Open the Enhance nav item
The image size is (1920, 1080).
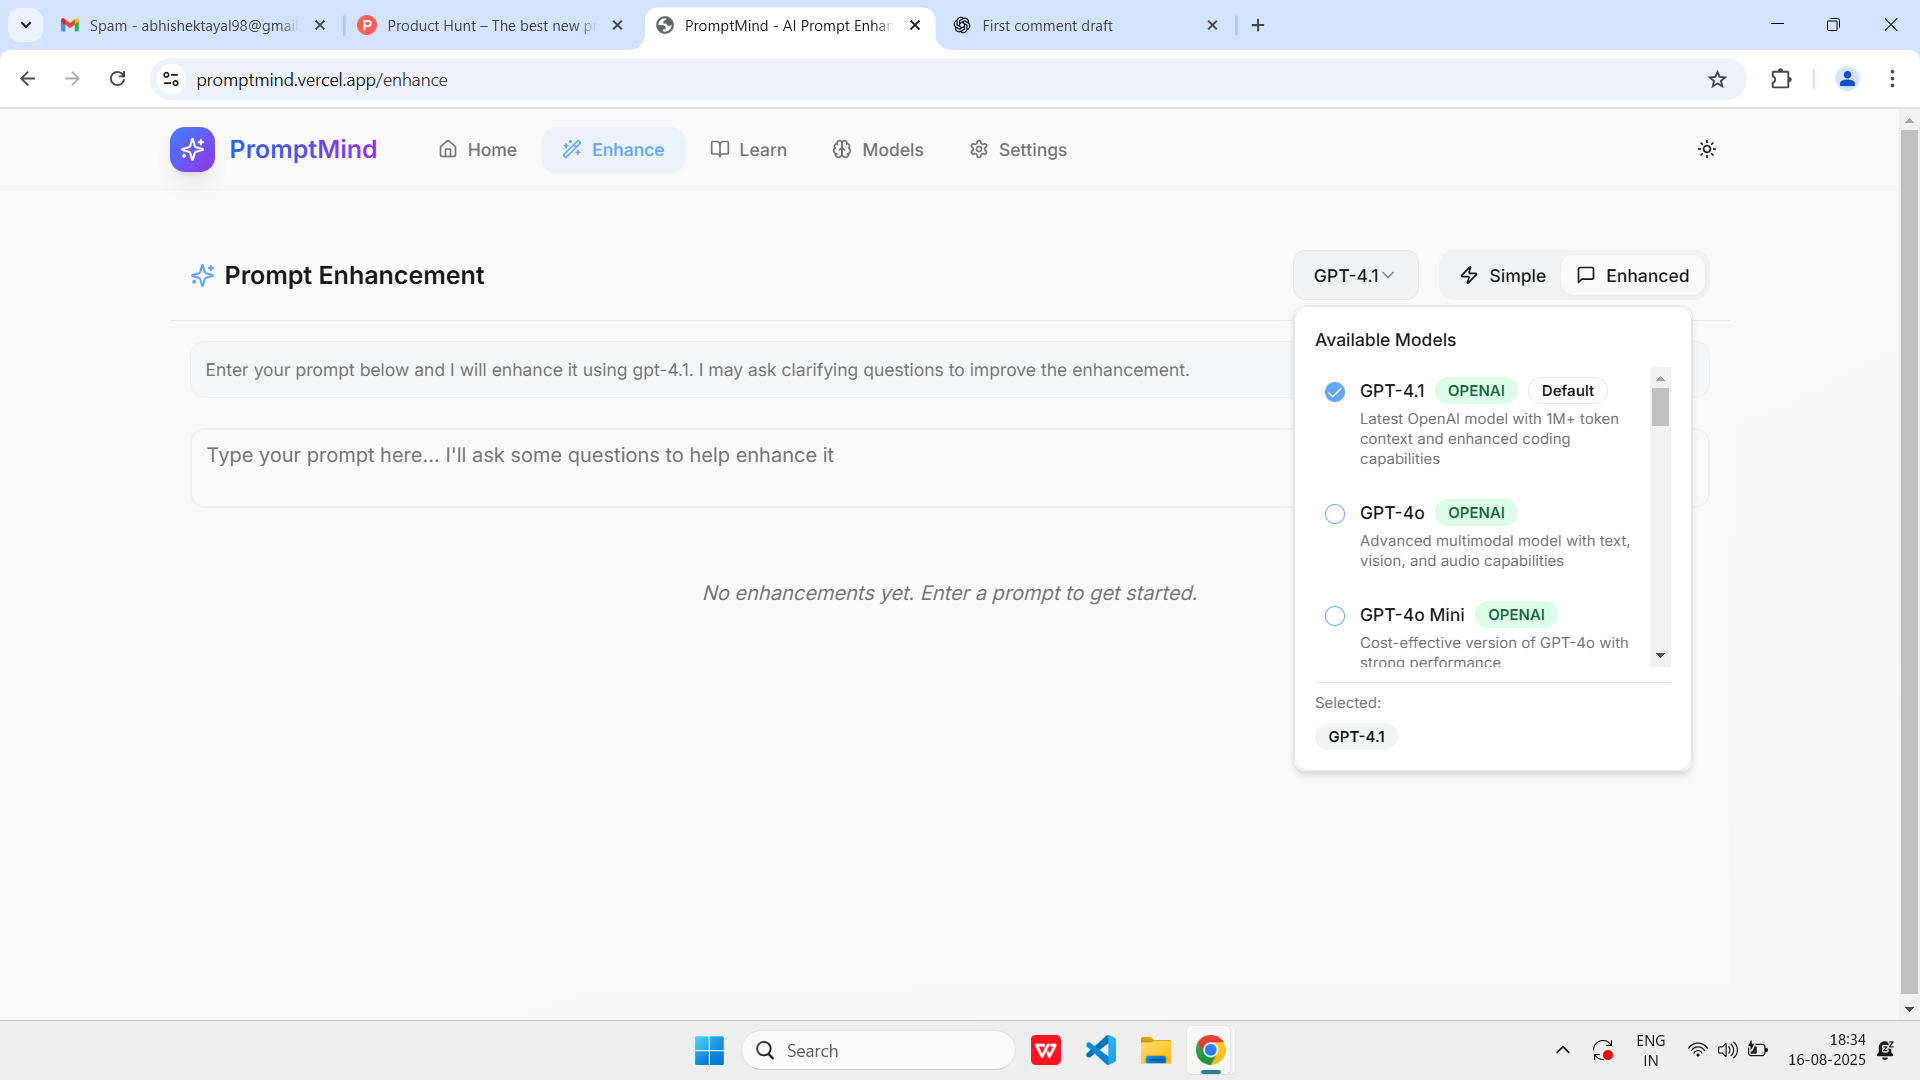click(x=613, y=149)
